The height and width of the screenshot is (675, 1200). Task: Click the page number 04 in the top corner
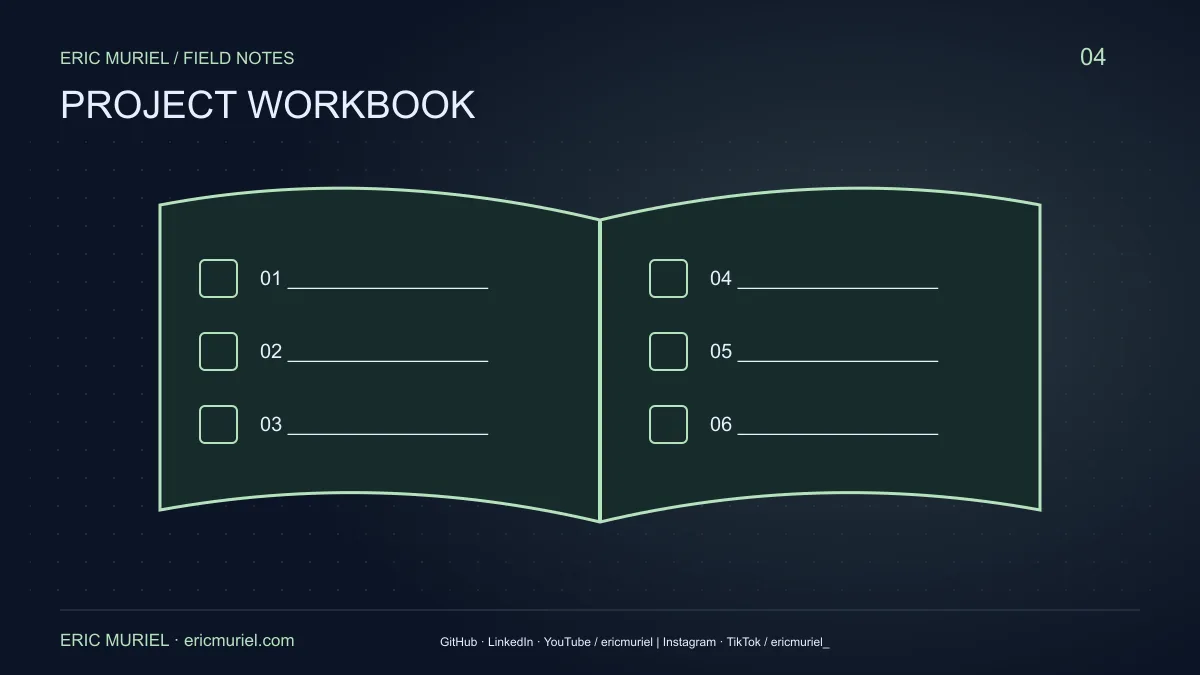click(1093, 57)
